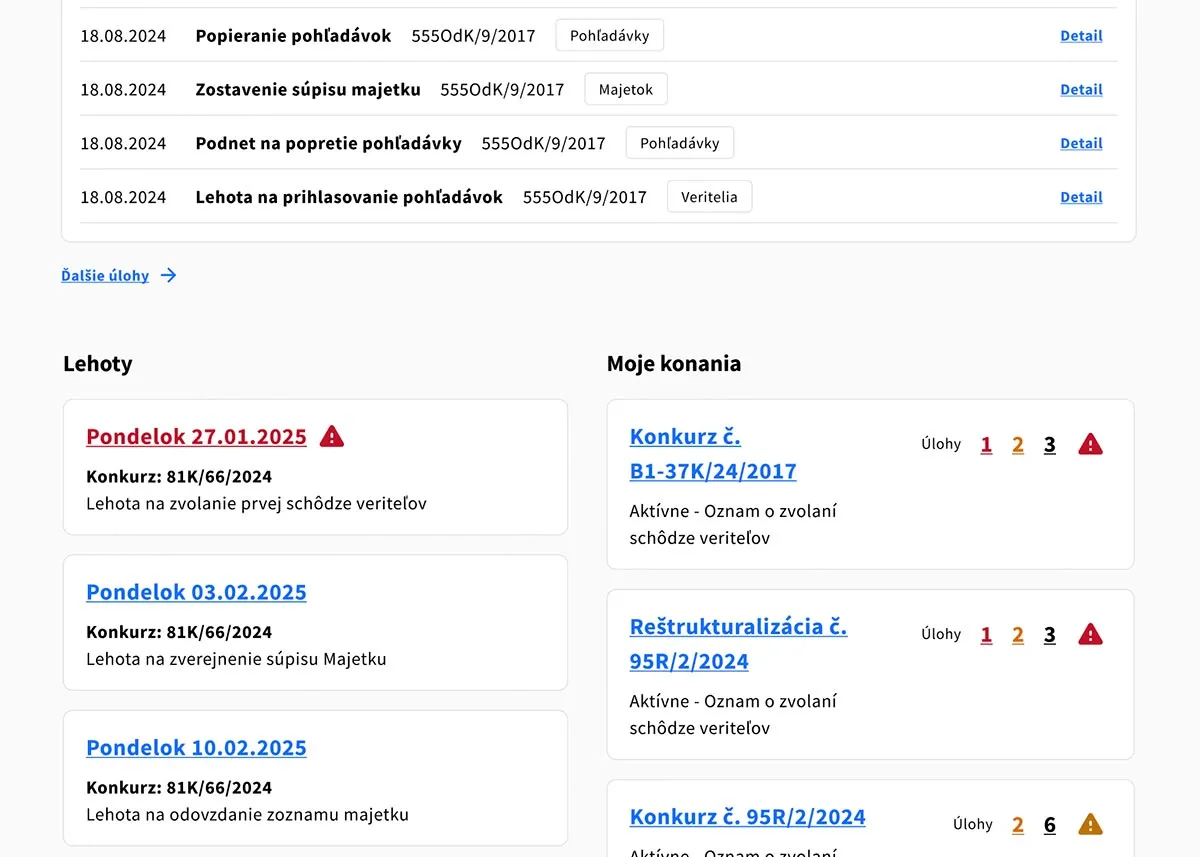1200x857 pixels.
Task: Open the deadline Pondelok 10.02.2025
Action: (x=196, y=748)
